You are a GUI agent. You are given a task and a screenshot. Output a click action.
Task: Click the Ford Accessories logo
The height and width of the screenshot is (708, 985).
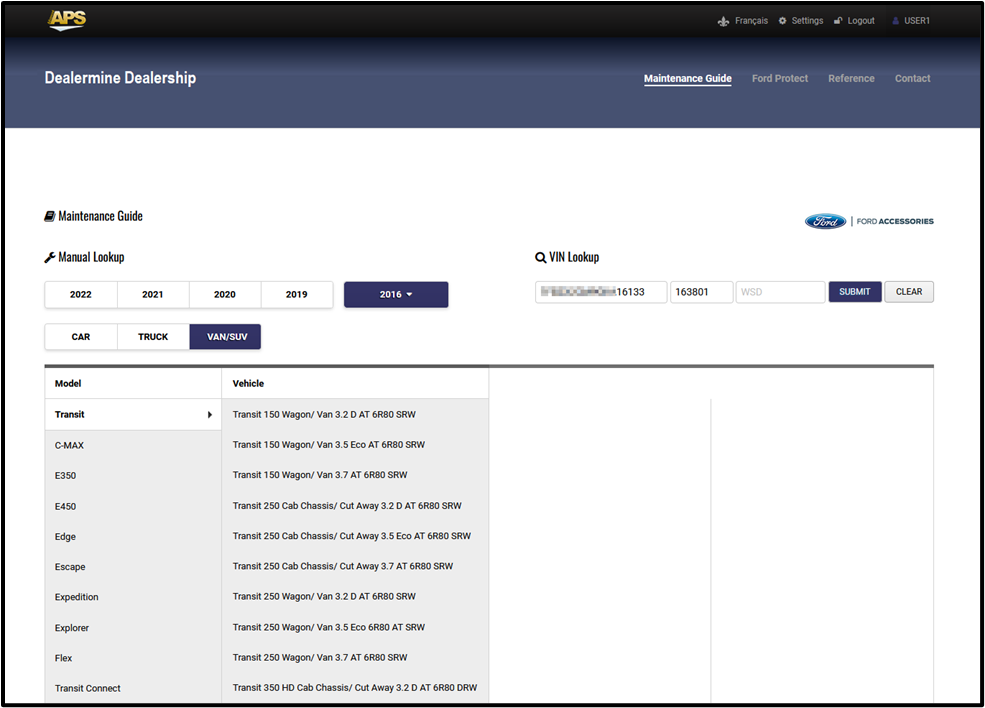pyautogui.click(x=869, y=221)
